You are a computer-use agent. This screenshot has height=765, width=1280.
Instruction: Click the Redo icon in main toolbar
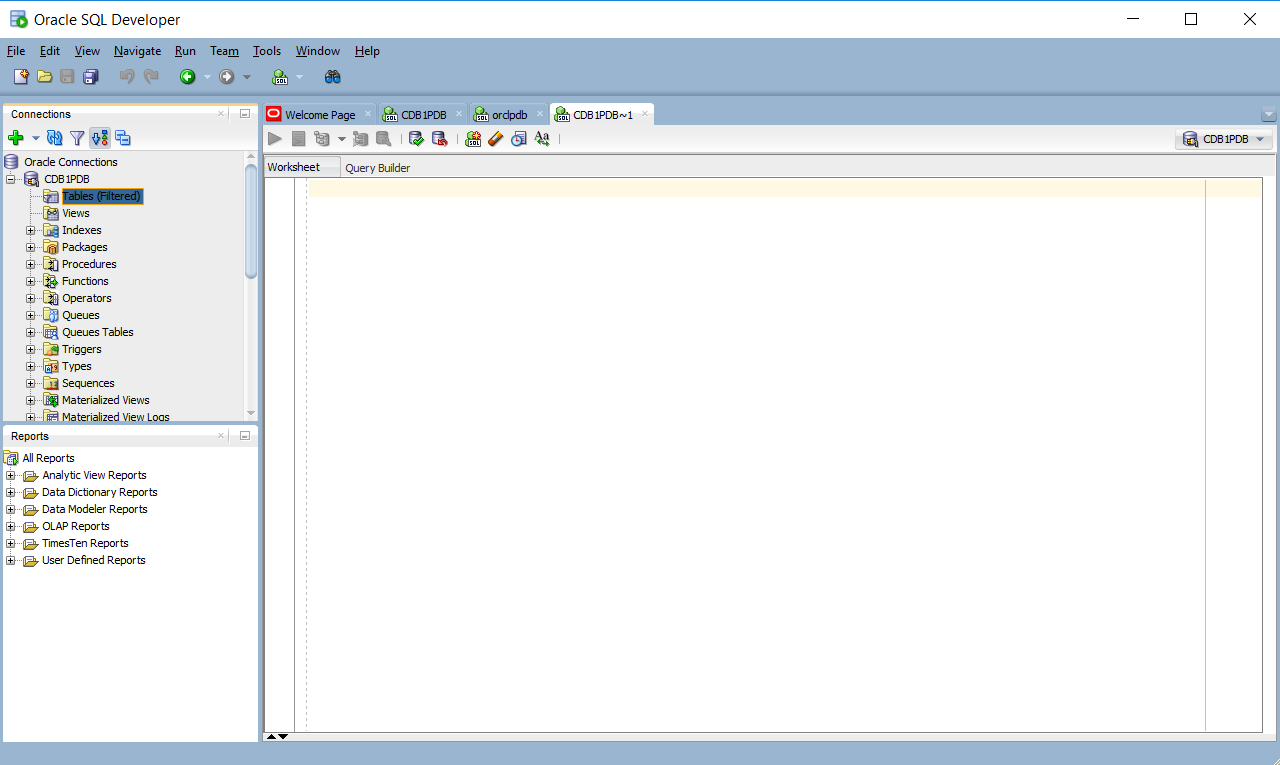(x=151, y=77)
